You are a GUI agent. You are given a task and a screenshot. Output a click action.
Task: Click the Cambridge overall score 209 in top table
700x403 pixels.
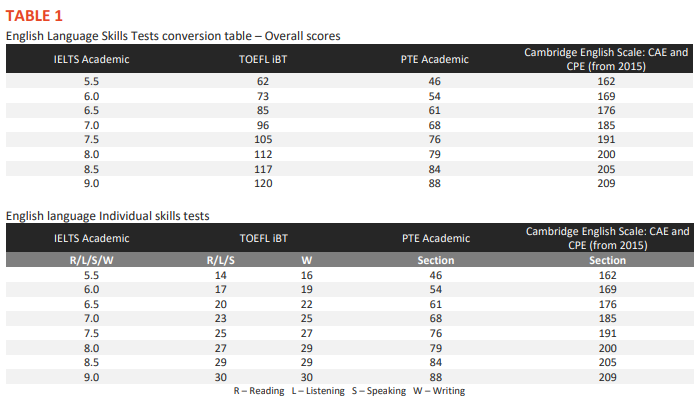click(606, 183)
